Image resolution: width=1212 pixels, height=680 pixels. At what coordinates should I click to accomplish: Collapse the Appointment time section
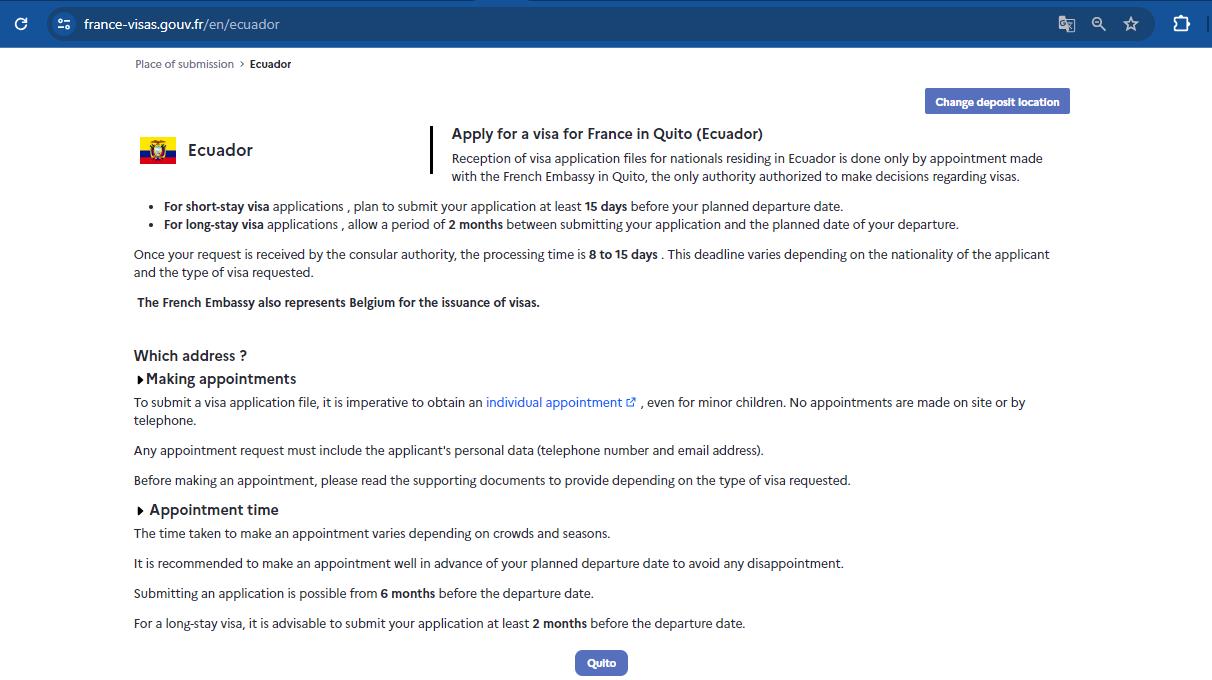click(140, 511)
